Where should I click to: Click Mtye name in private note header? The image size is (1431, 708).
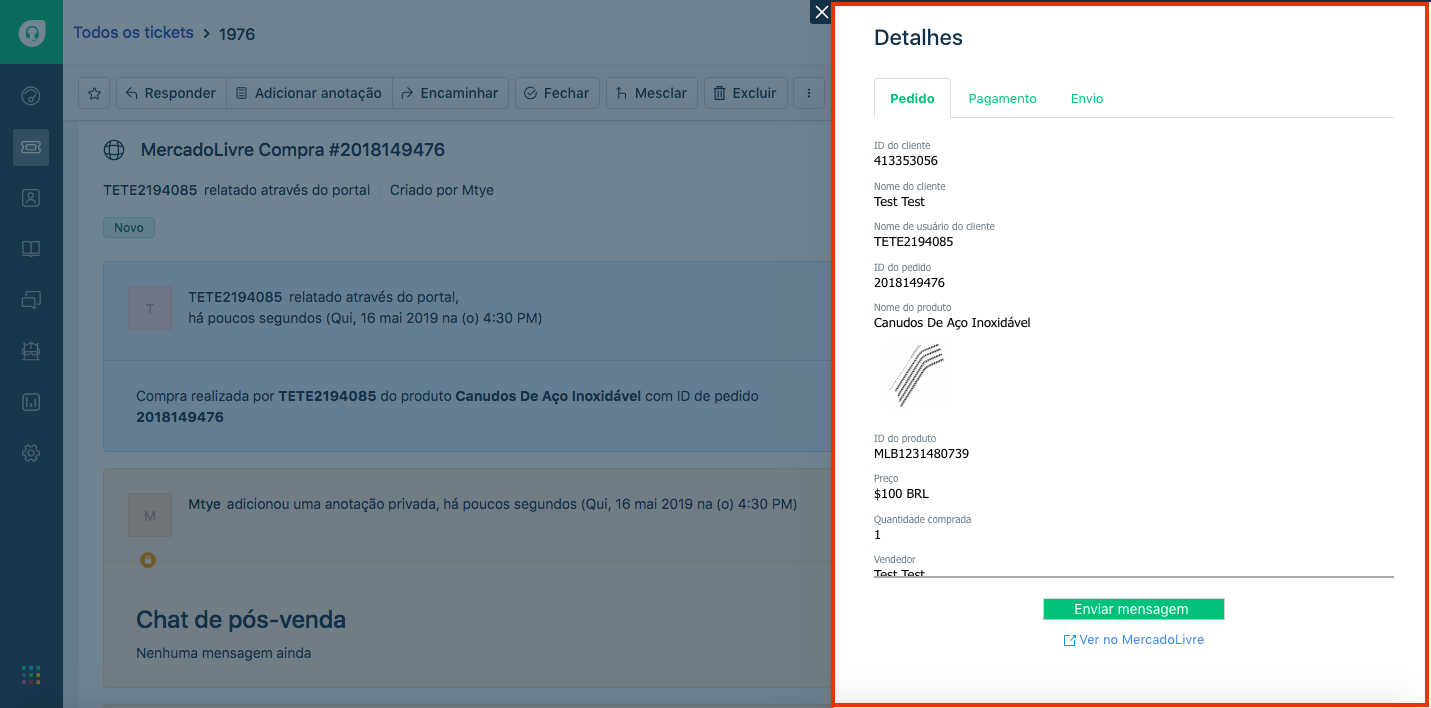pyautogui.click(x=206, y=505)
